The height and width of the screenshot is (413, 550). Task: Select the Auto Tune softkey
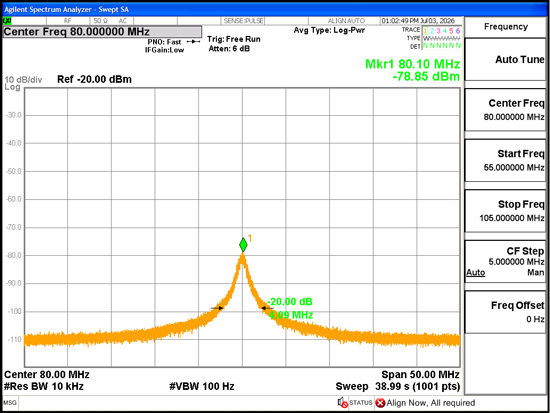(505, 60)
